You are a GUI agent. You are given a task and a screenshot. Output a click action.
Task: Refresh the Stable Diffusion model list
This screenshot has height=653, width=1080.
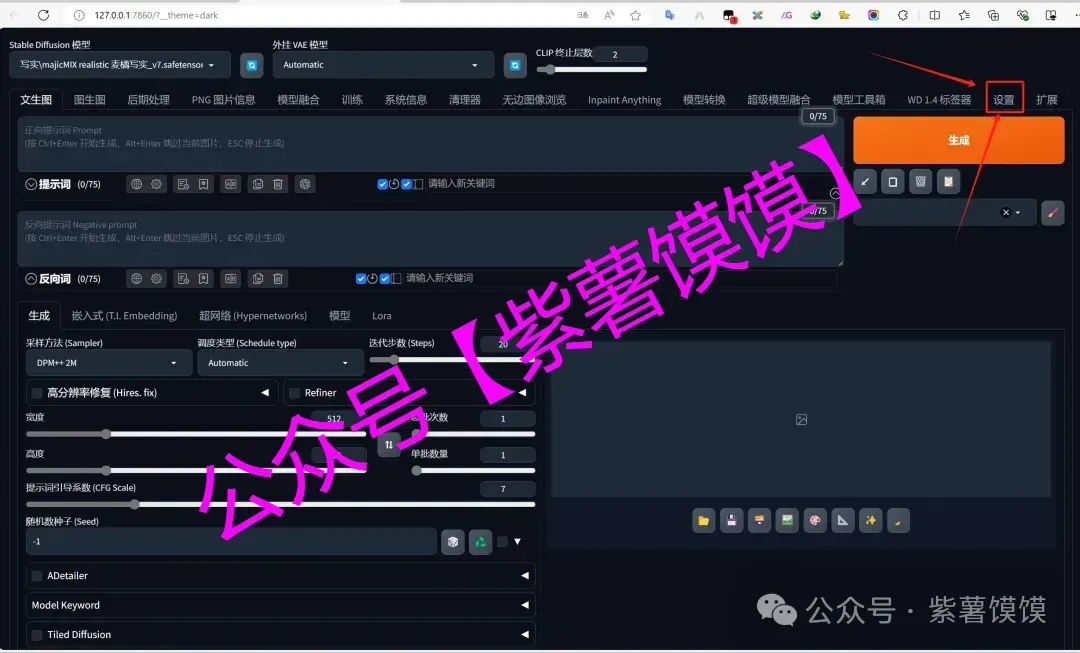click(x=252, y=65)
